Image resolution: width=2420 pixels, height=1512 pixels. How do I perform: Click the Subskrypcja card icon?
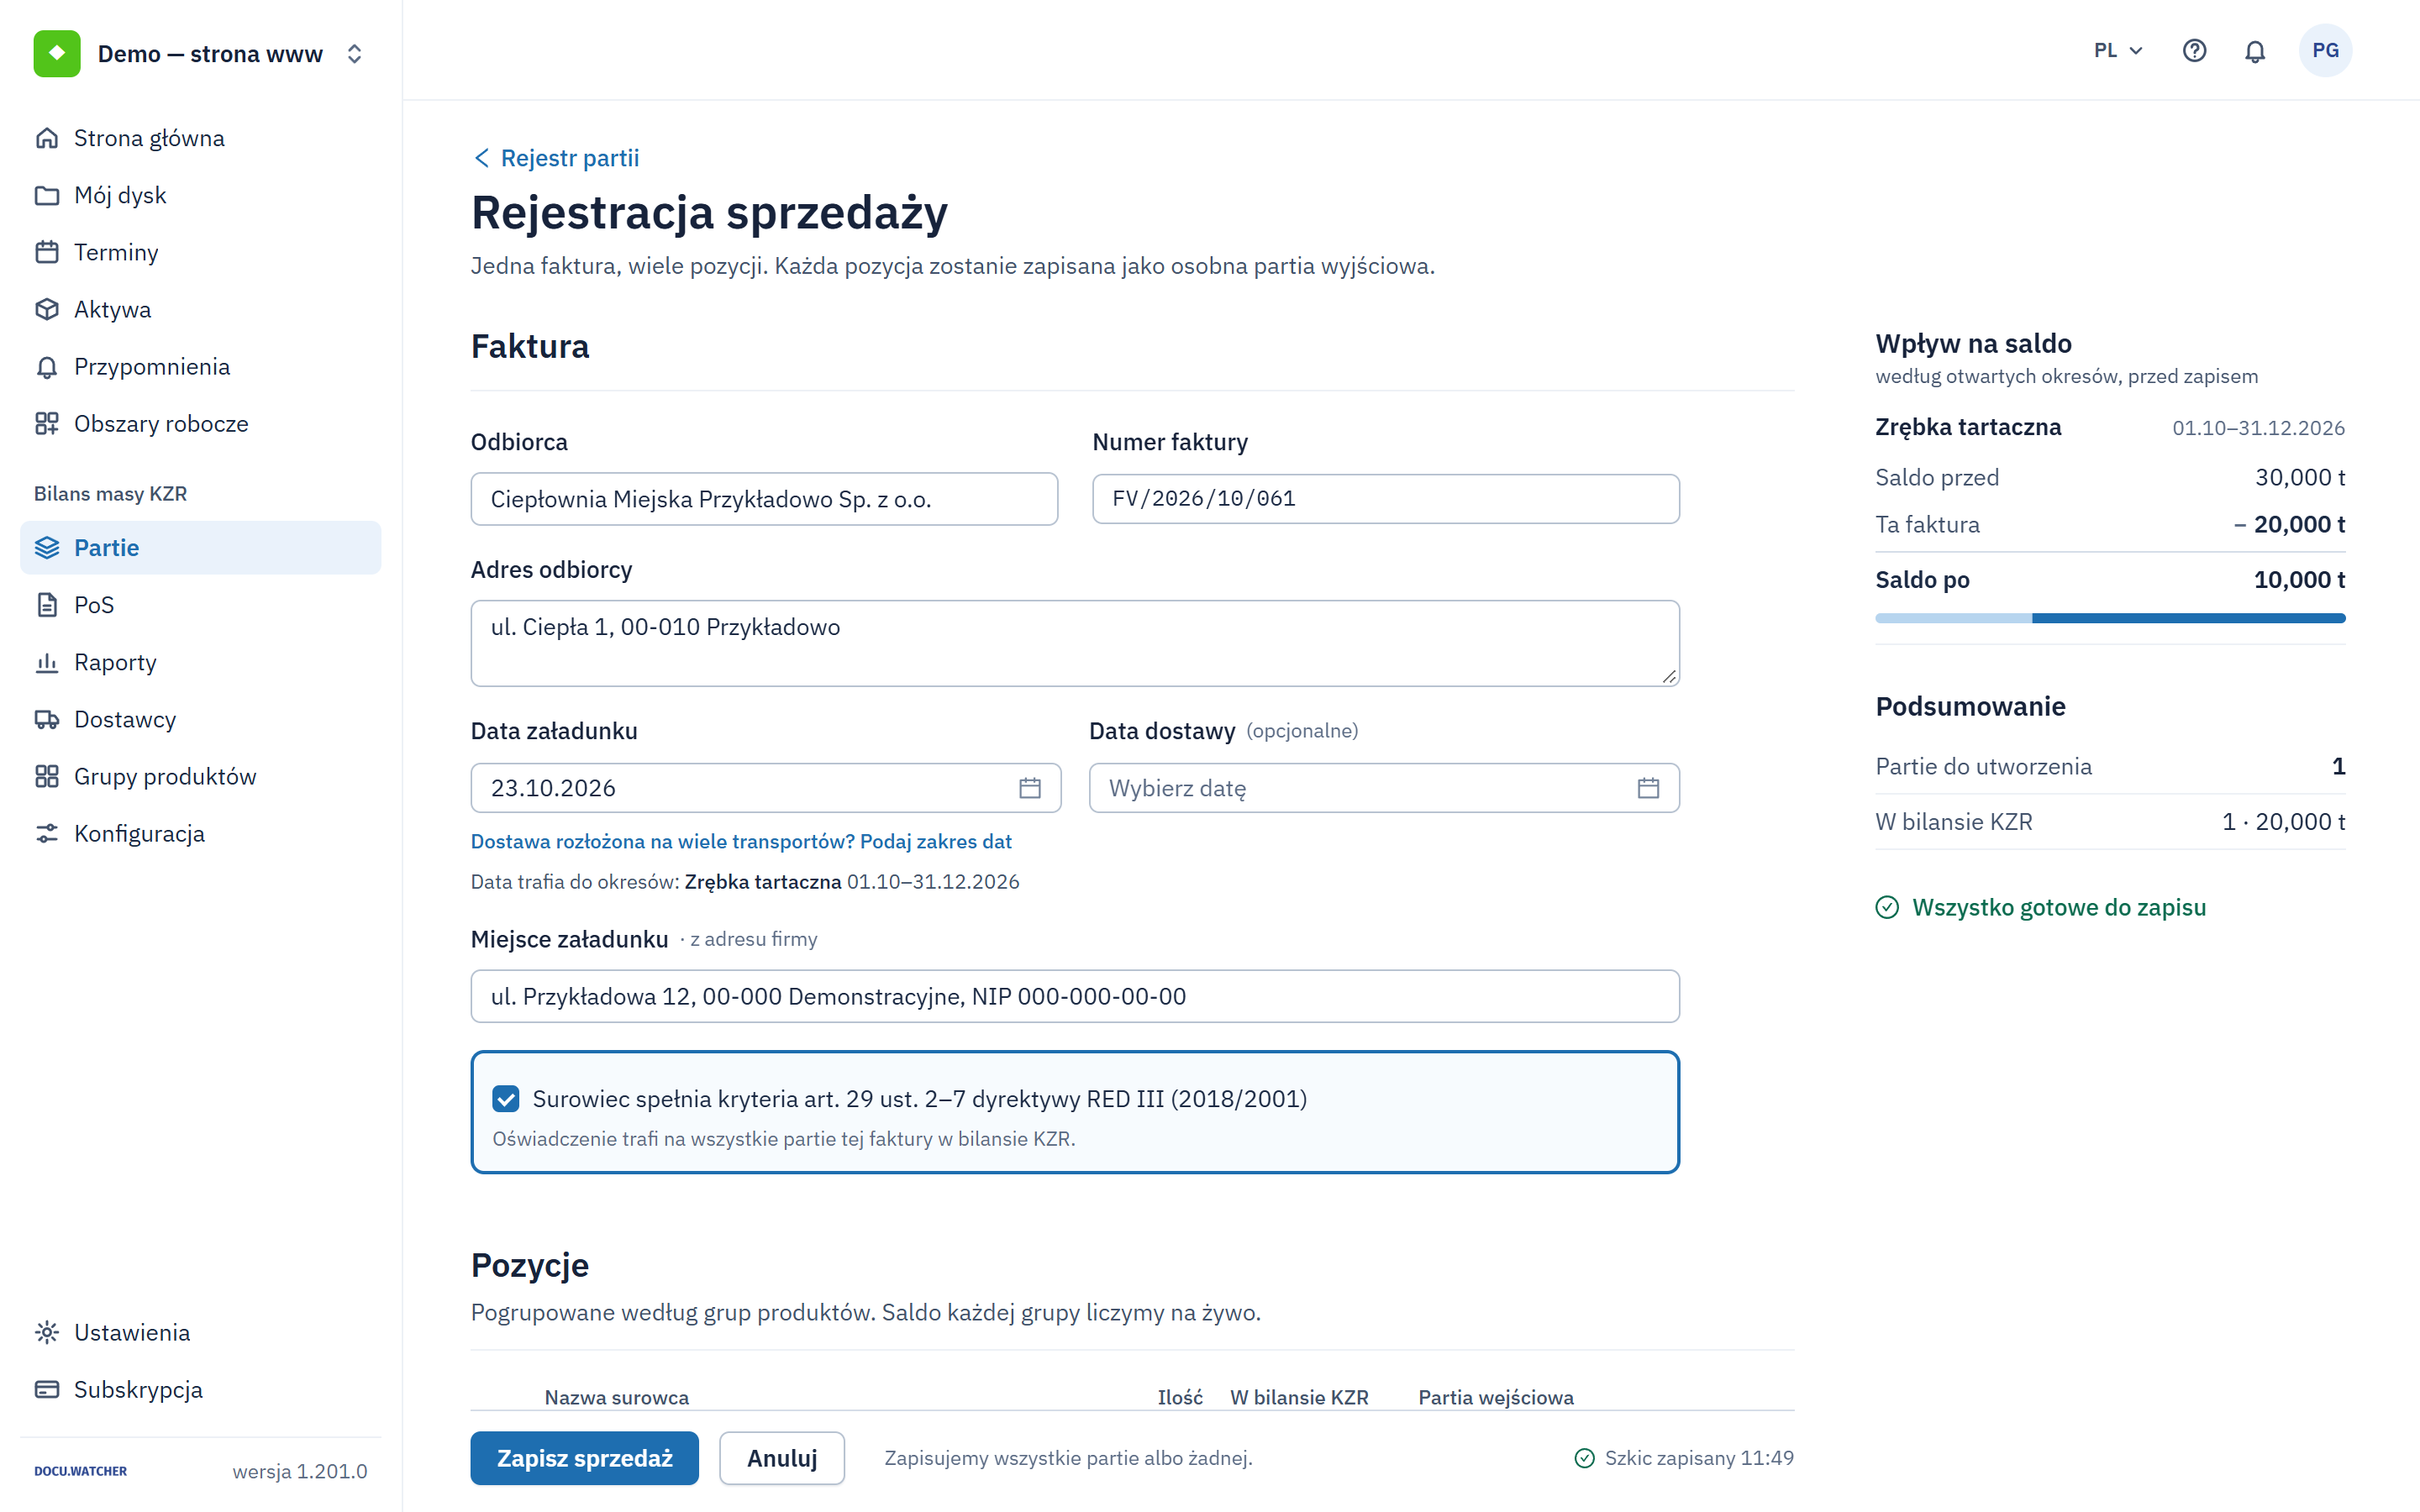pos(47,1389)
